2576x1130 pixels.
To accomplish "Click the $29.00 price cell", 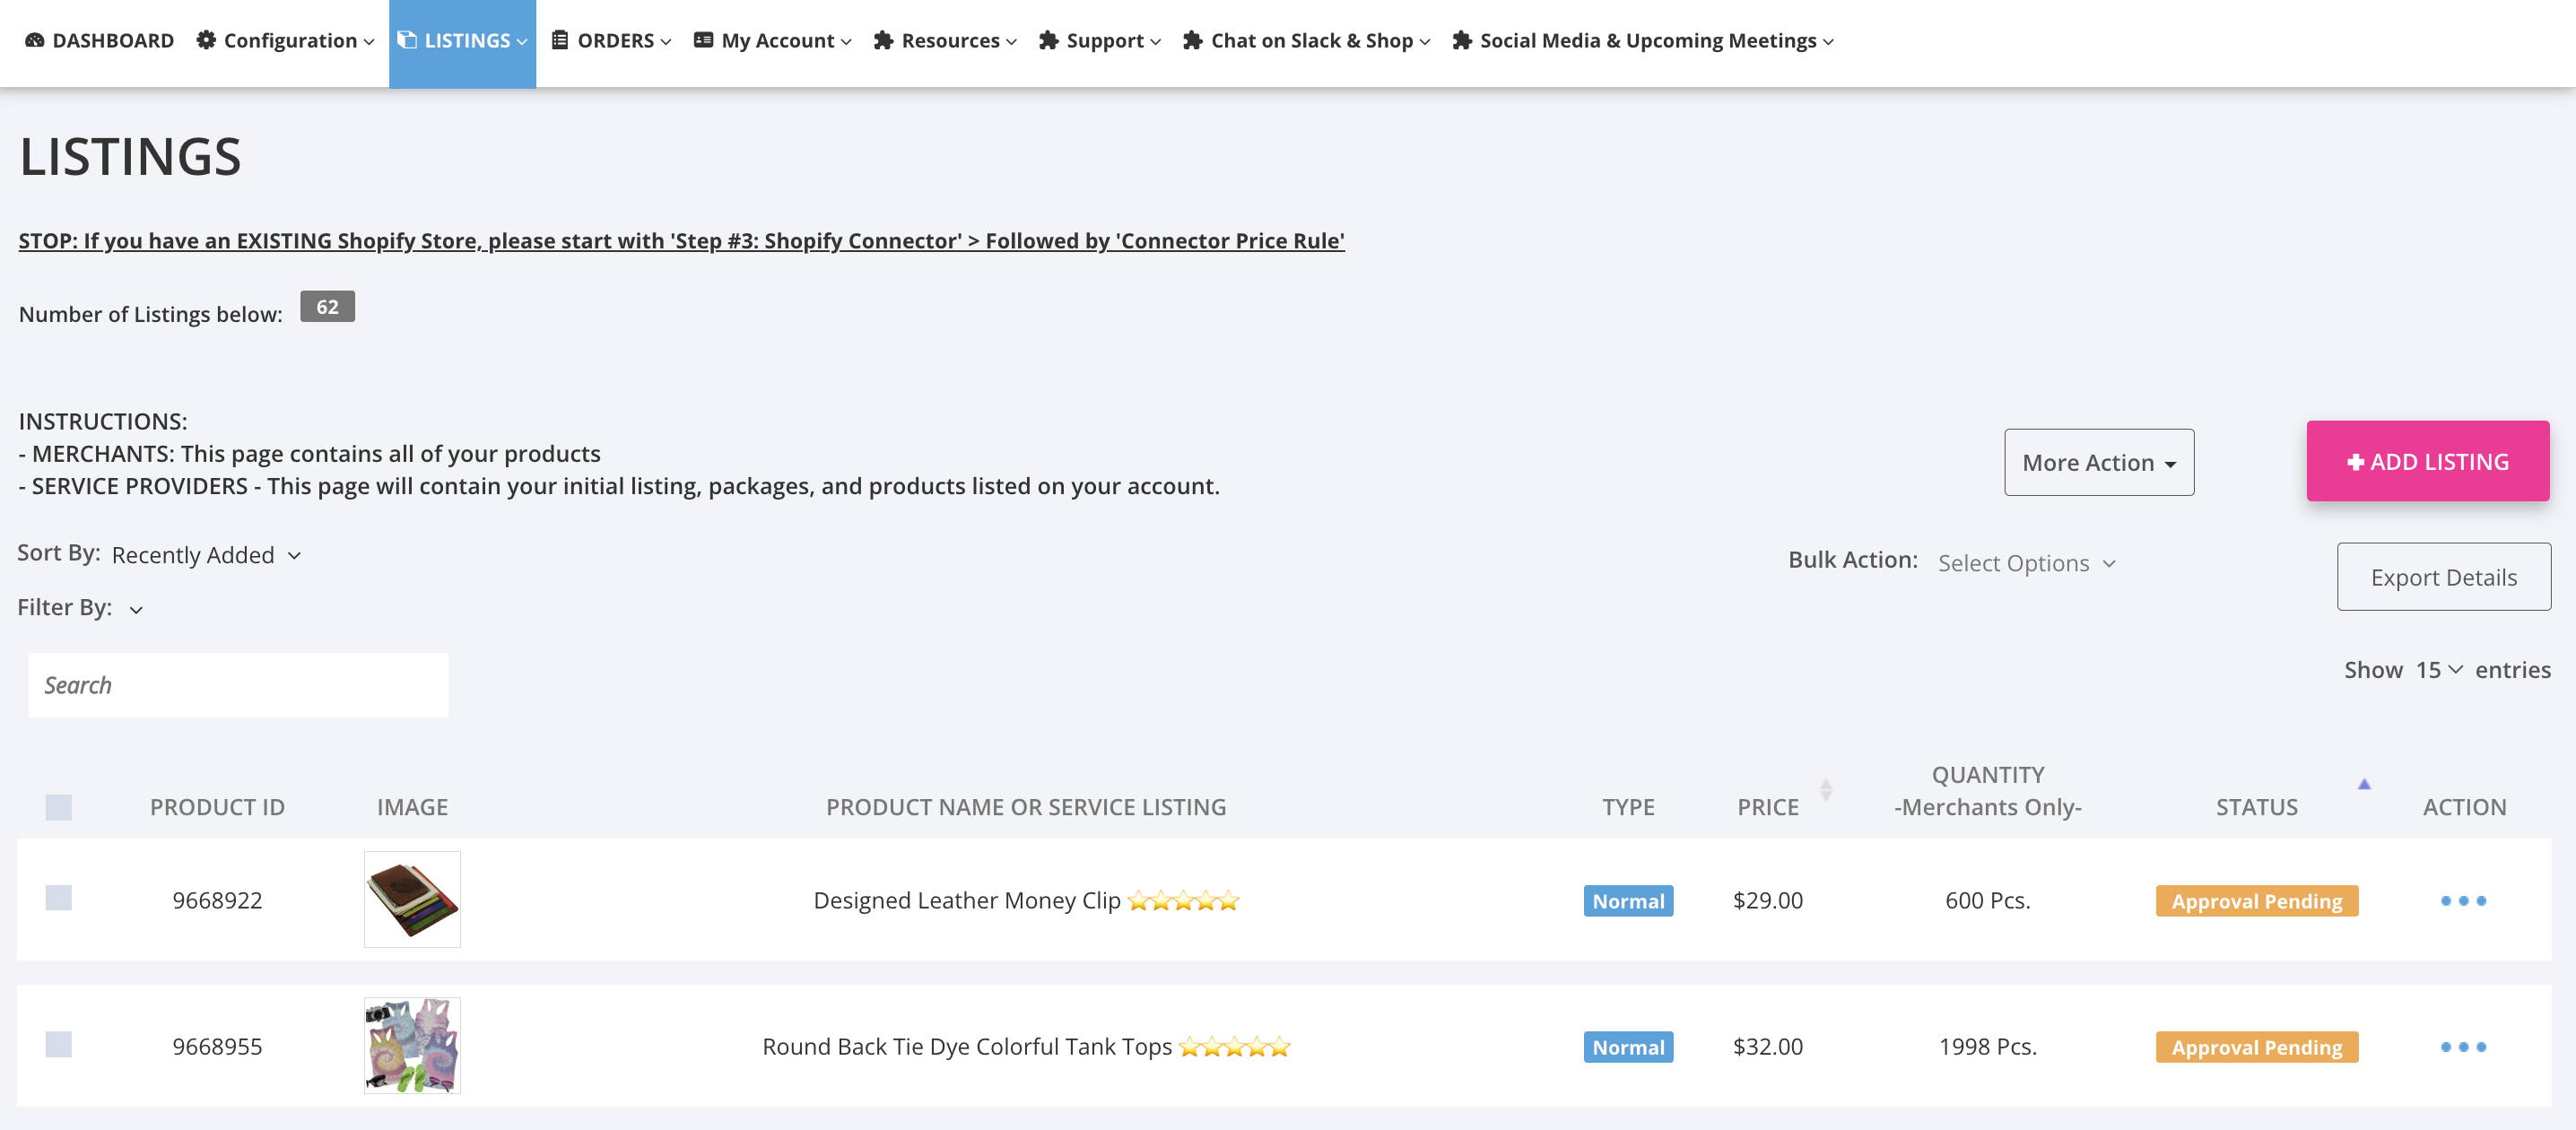I will [1767, 901].
